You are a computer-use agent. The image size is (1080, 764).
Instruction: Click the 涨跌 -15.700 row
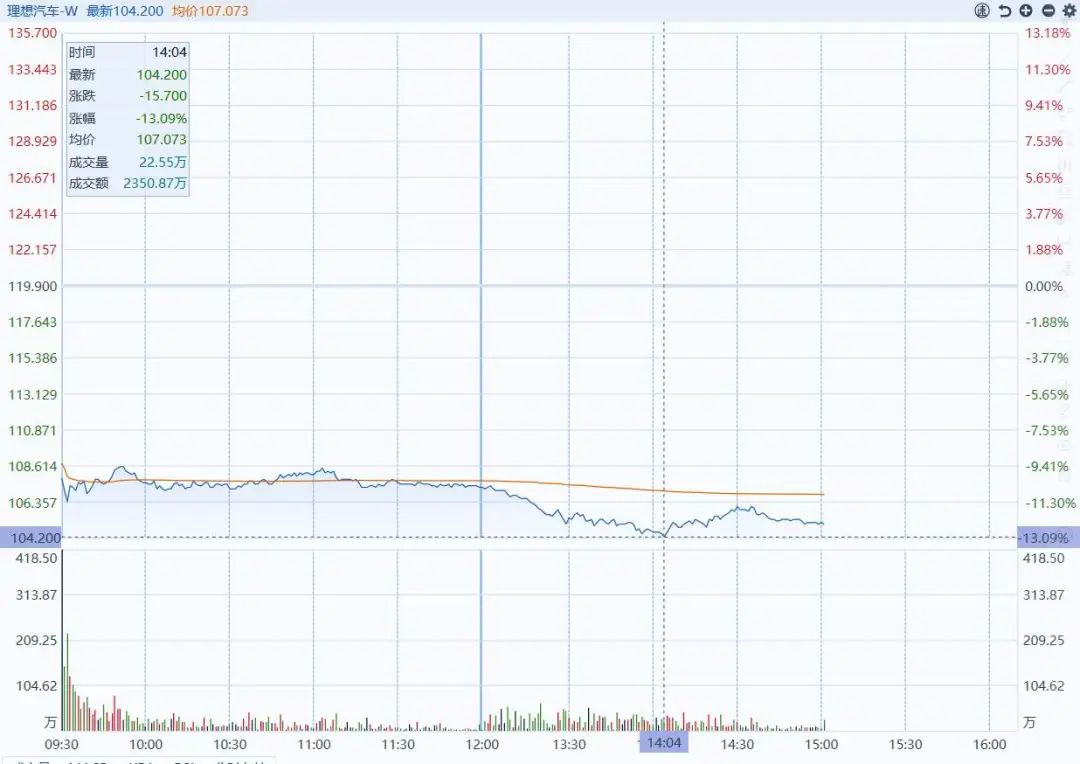tap(127, 96)
